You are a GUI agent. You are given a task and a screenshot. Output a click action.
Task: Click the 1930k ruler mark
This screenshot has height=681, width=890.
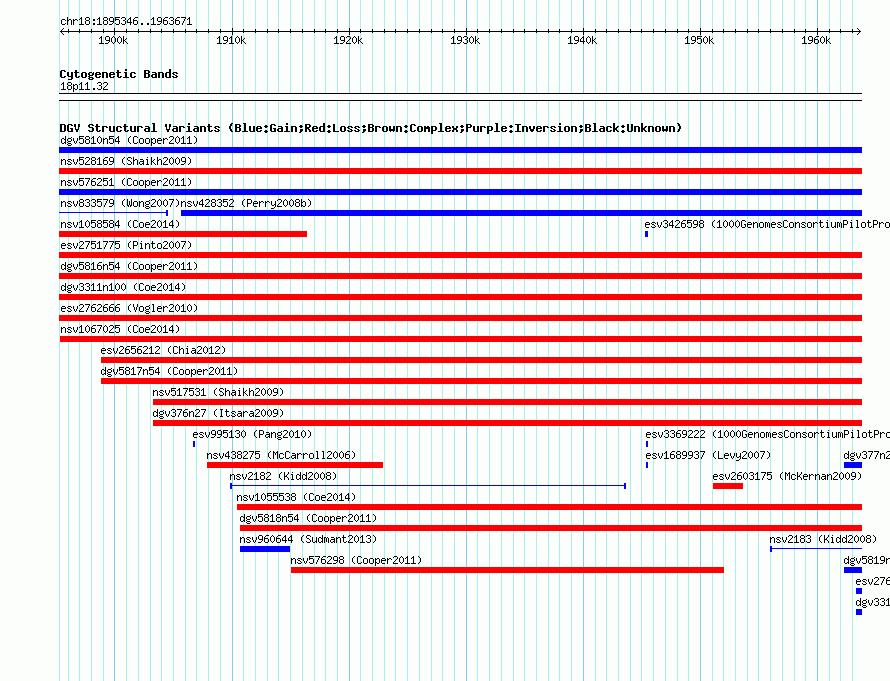click(465, 40)
